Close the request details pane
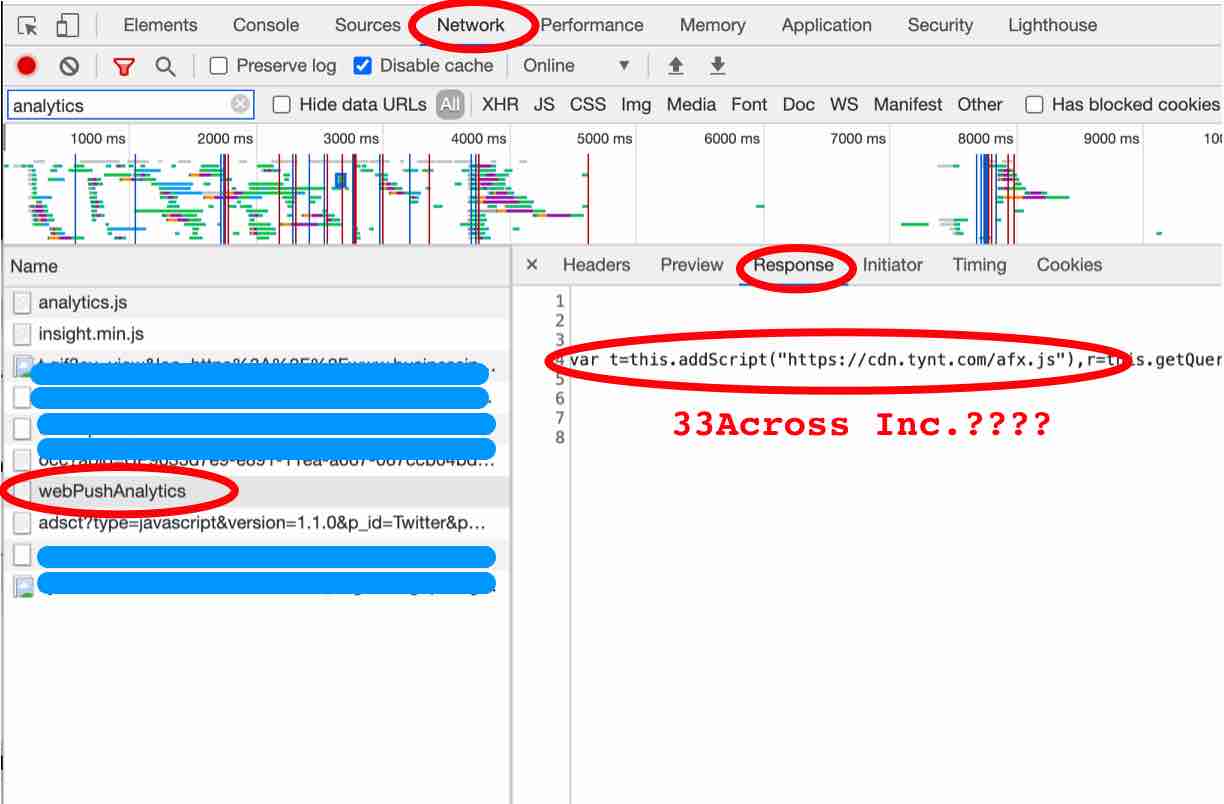1224x804 pixels. click(532, 265)
